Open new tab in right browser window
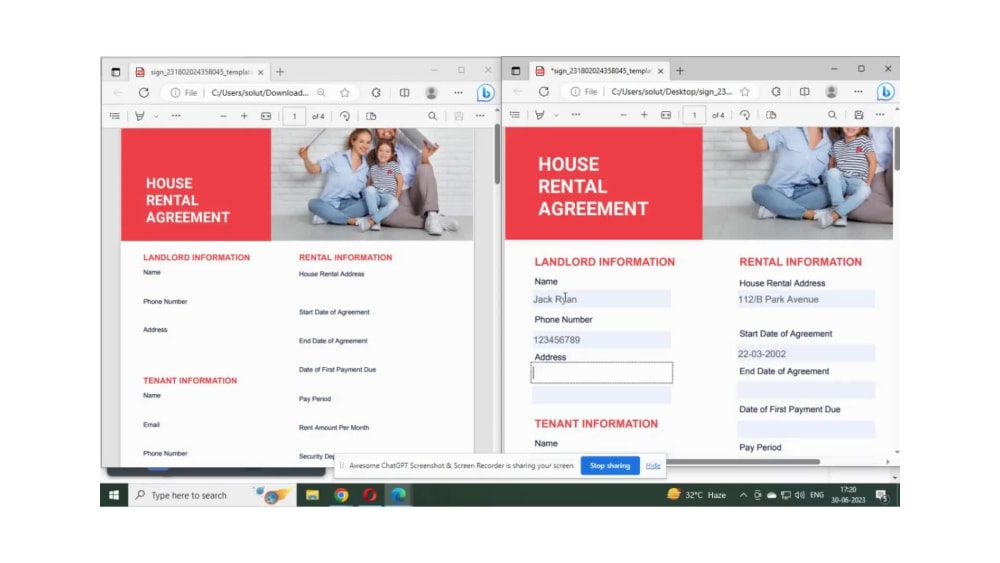1000x563 pixels. [x=680, y=71]
